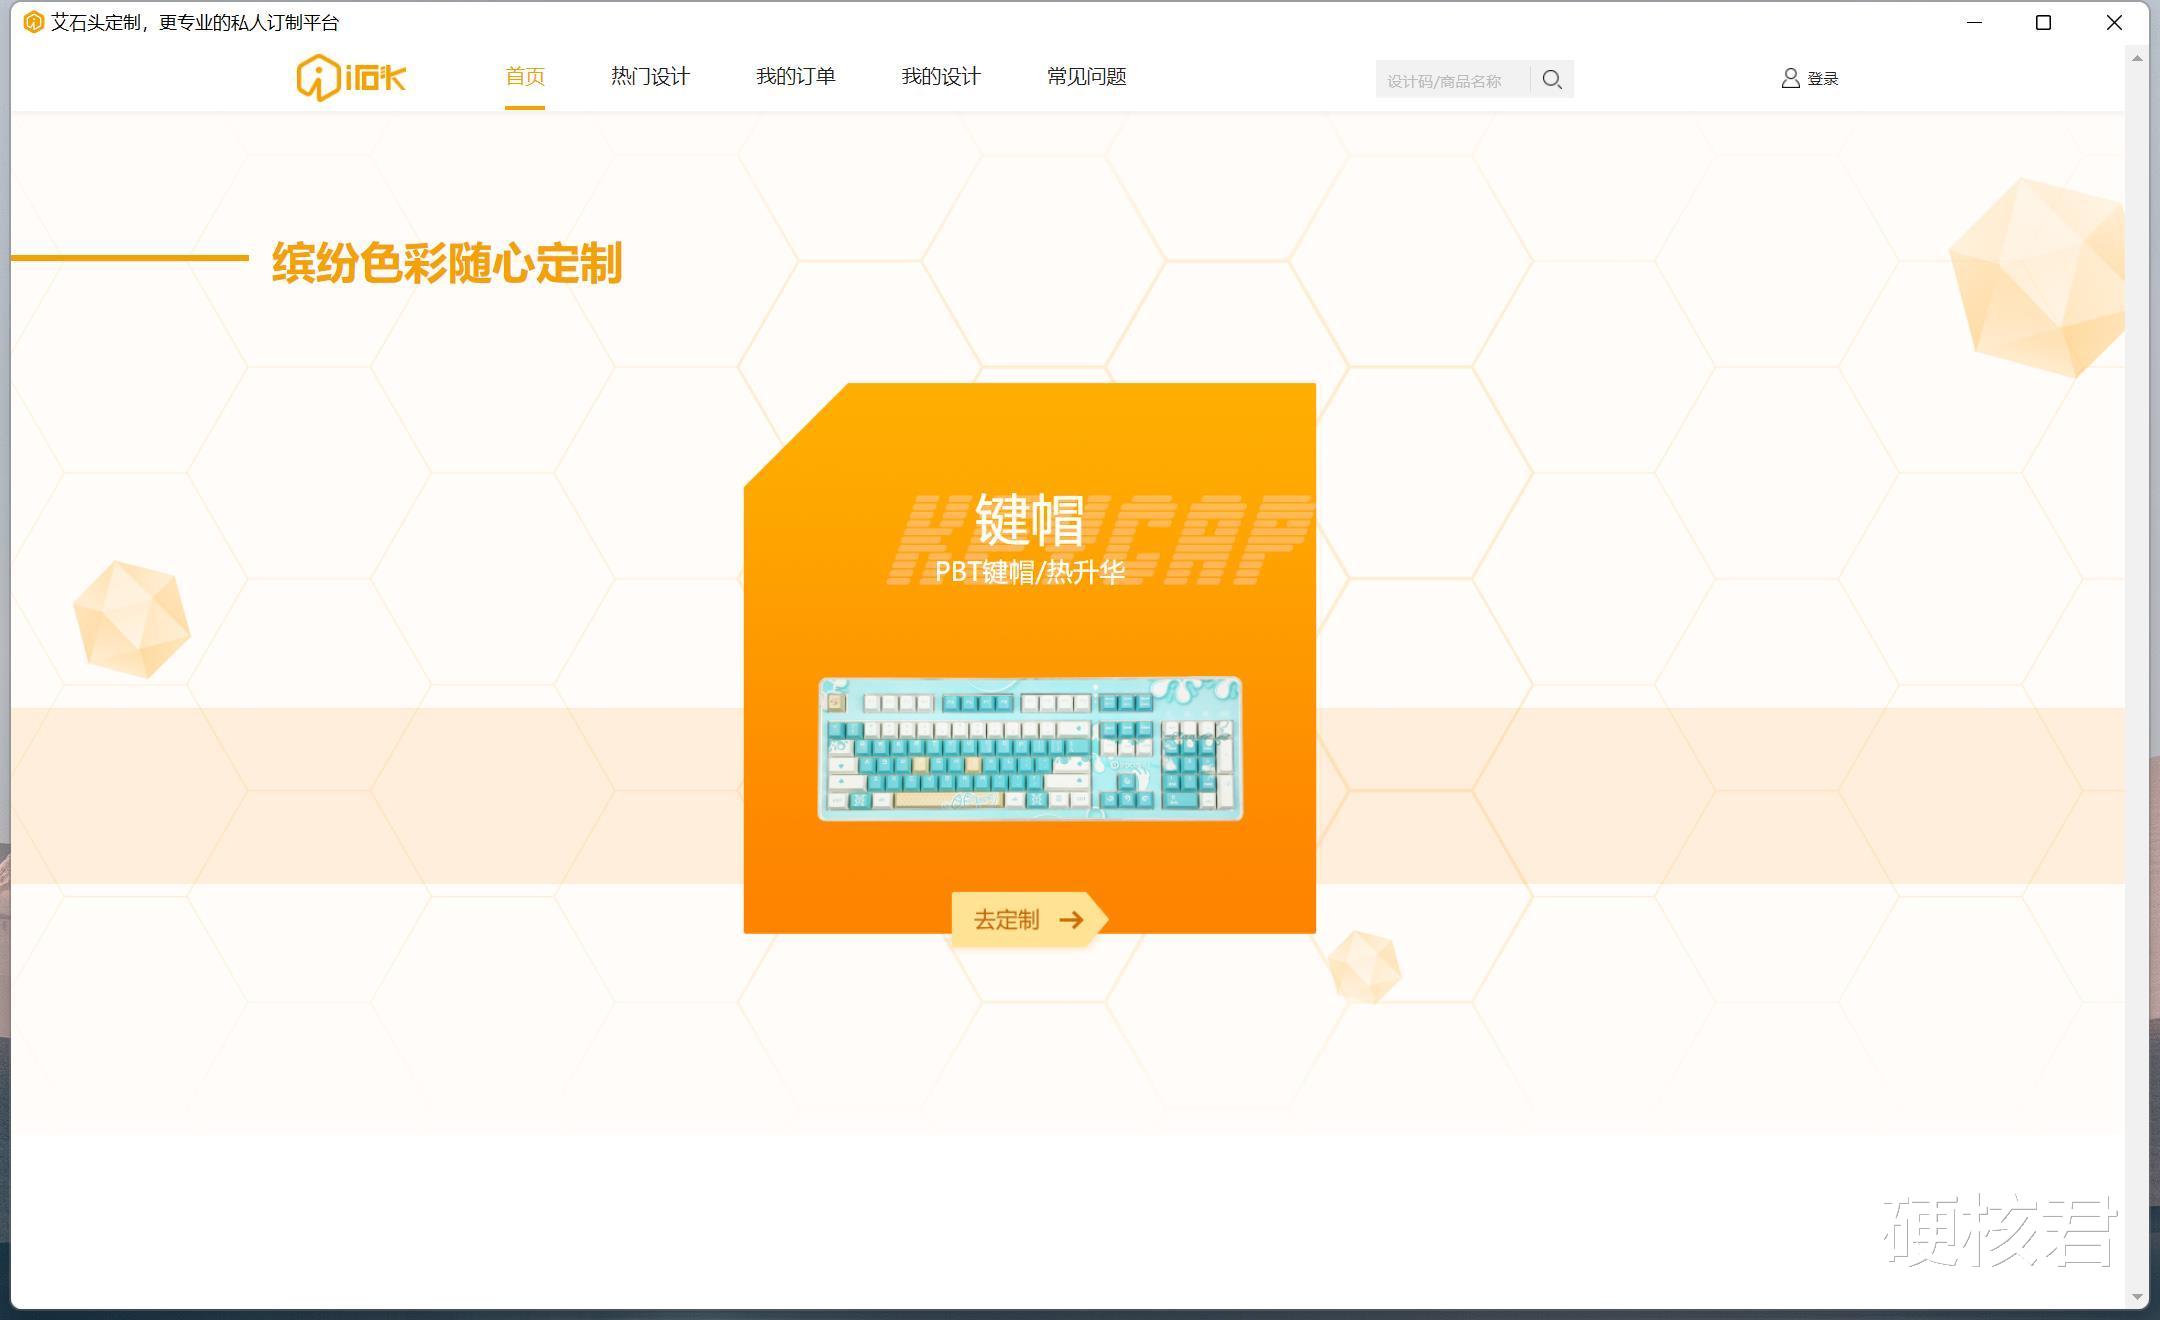This screenshot has width=2160, height=1320.
Task: Open 常见问题 page
Action: tap(1086, 77)
